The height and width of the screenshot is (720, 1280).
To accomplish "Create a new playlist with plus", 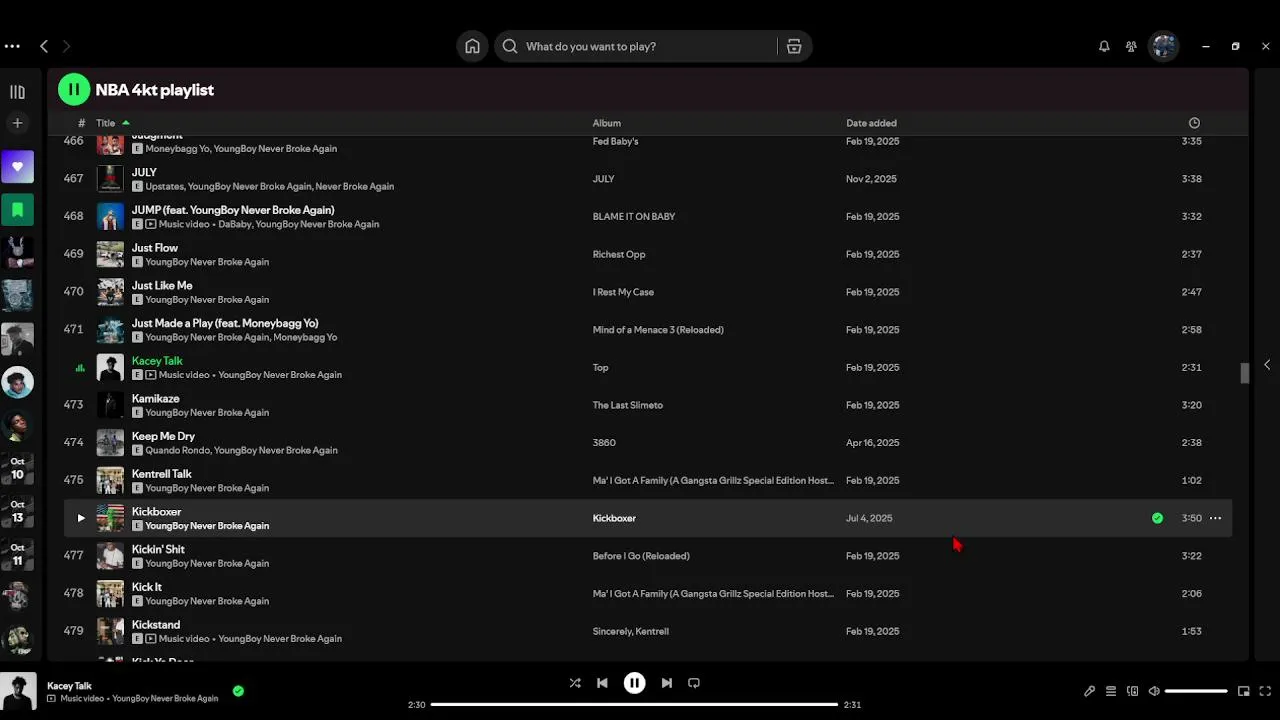I will point(17,123).
